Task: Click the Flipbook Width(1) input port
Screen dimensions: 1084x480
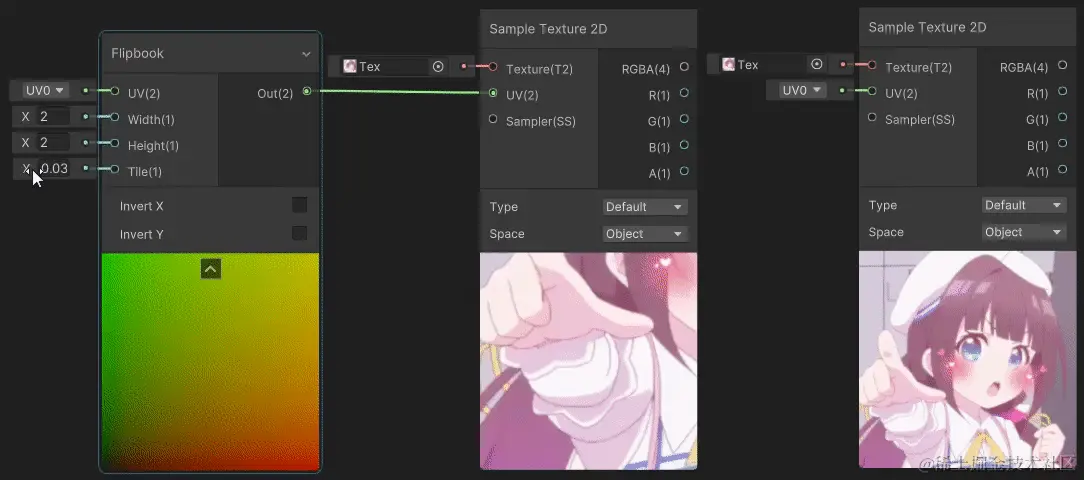Action: click(115, 117)
